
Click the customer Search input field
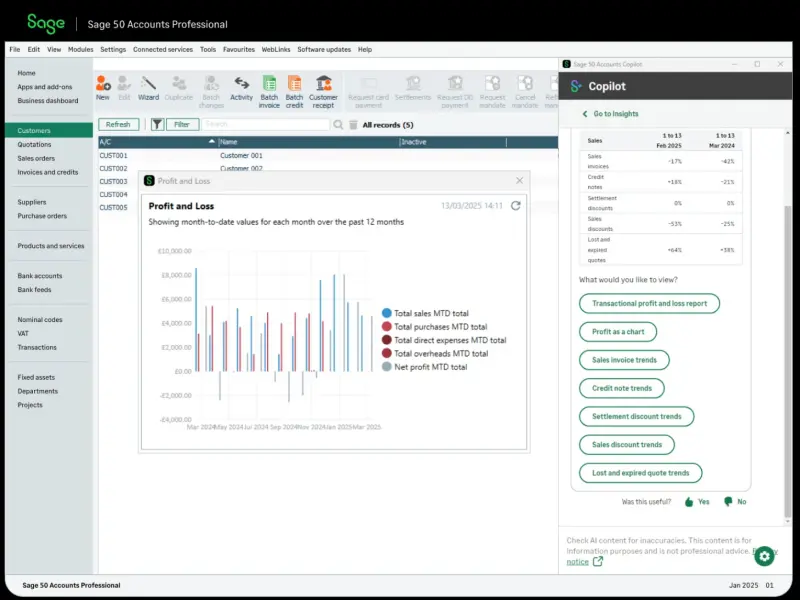point(265,125)
